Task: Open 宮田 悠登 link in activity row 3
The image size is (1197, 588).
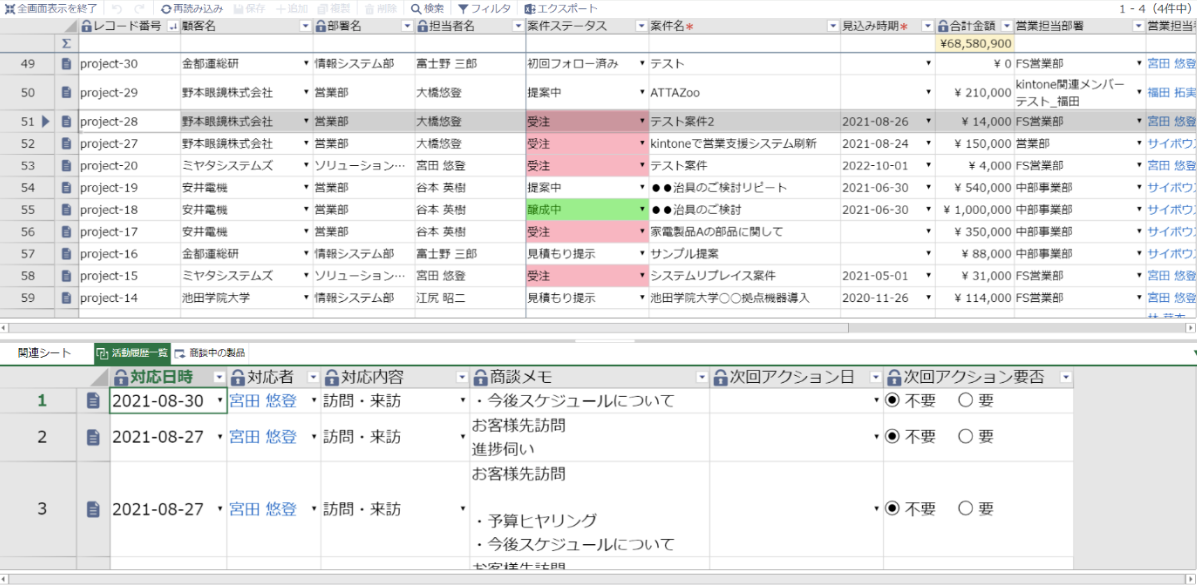Action: pos(263,509)
